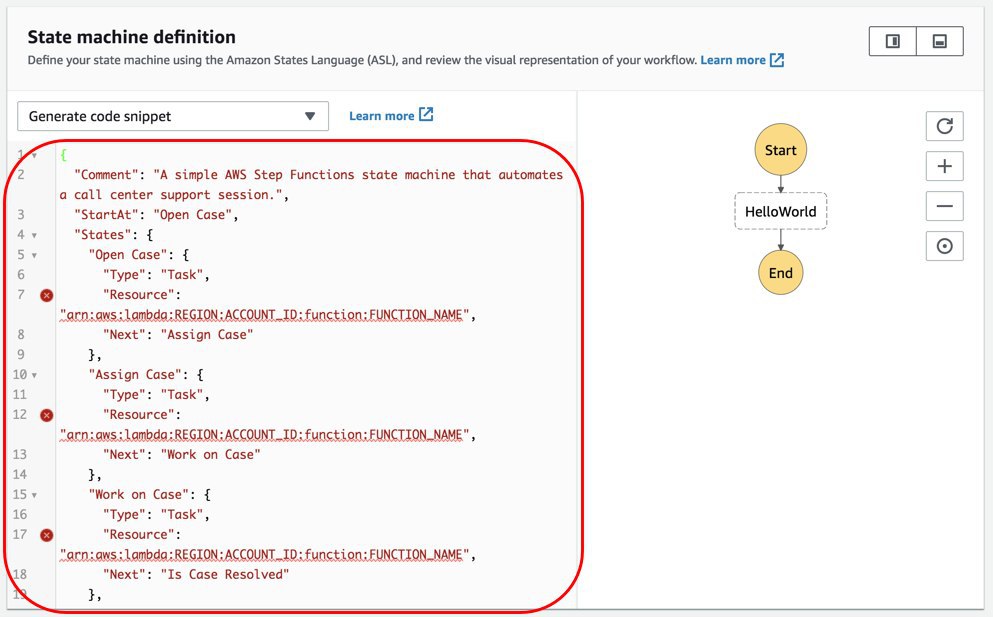This screenshot has width=993, height=617.
Task: Click error marker on line 17
Action: 47,535
